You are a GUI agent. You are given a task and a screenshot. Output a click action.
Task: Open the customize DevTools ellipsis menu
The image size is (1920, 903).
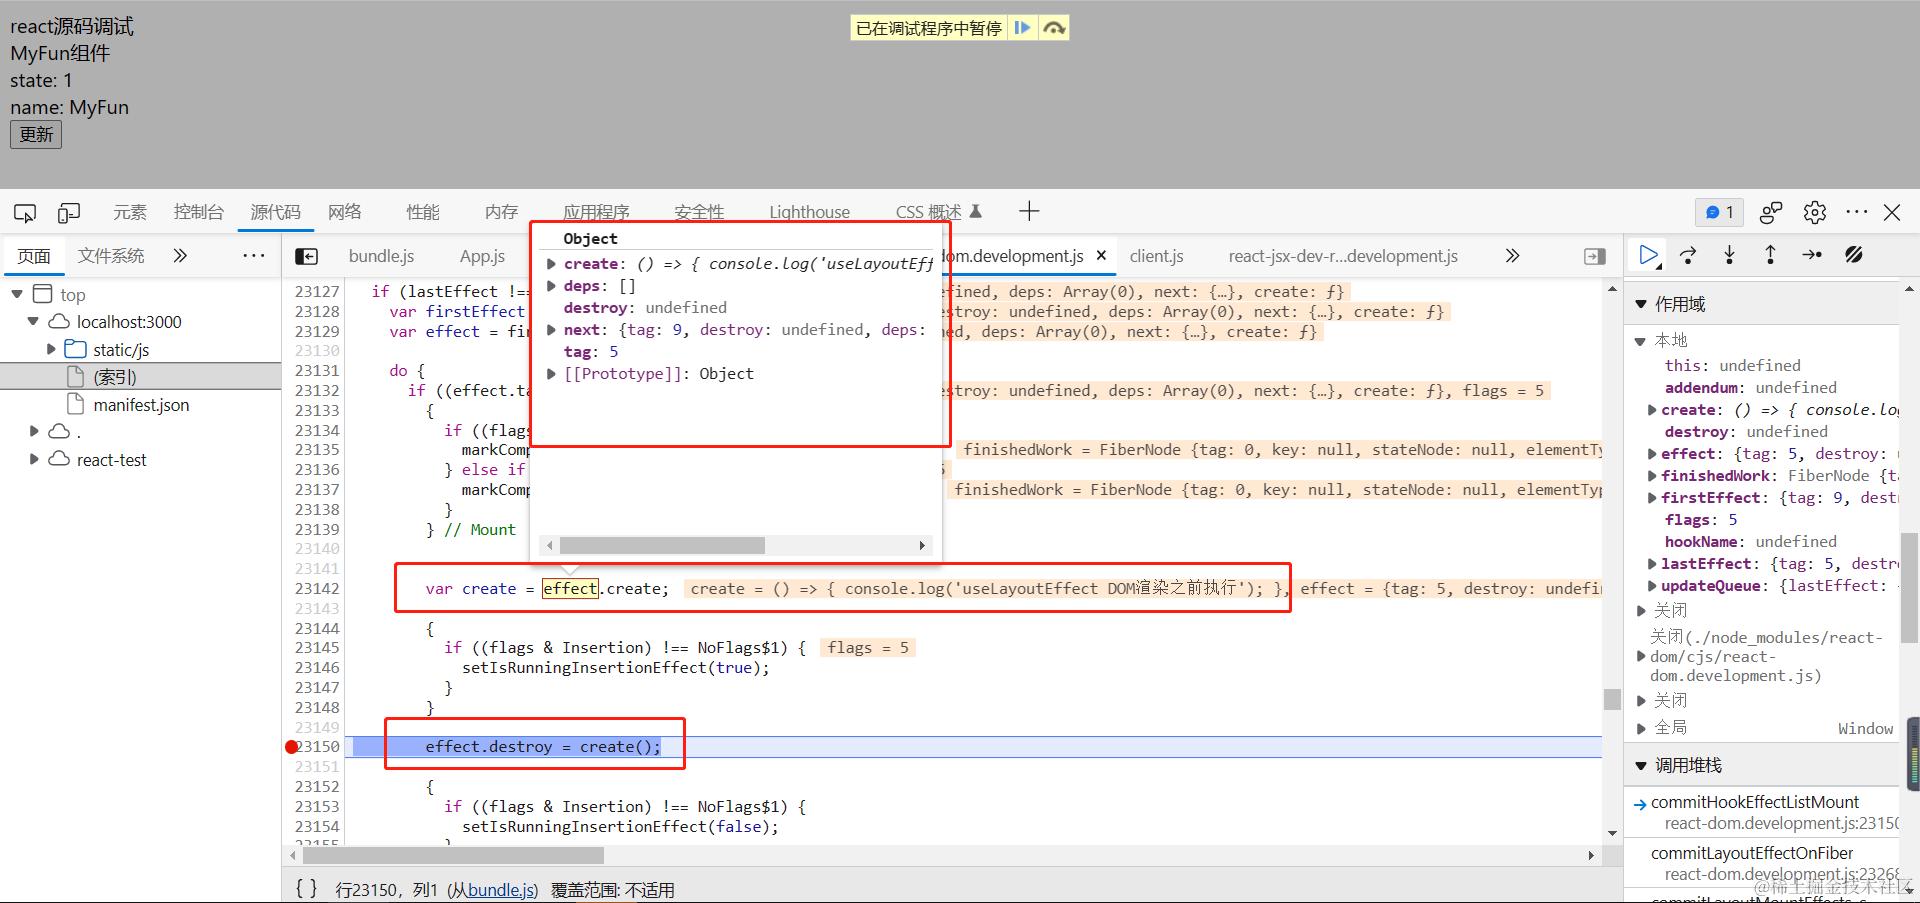click(x=1857, y=212)
